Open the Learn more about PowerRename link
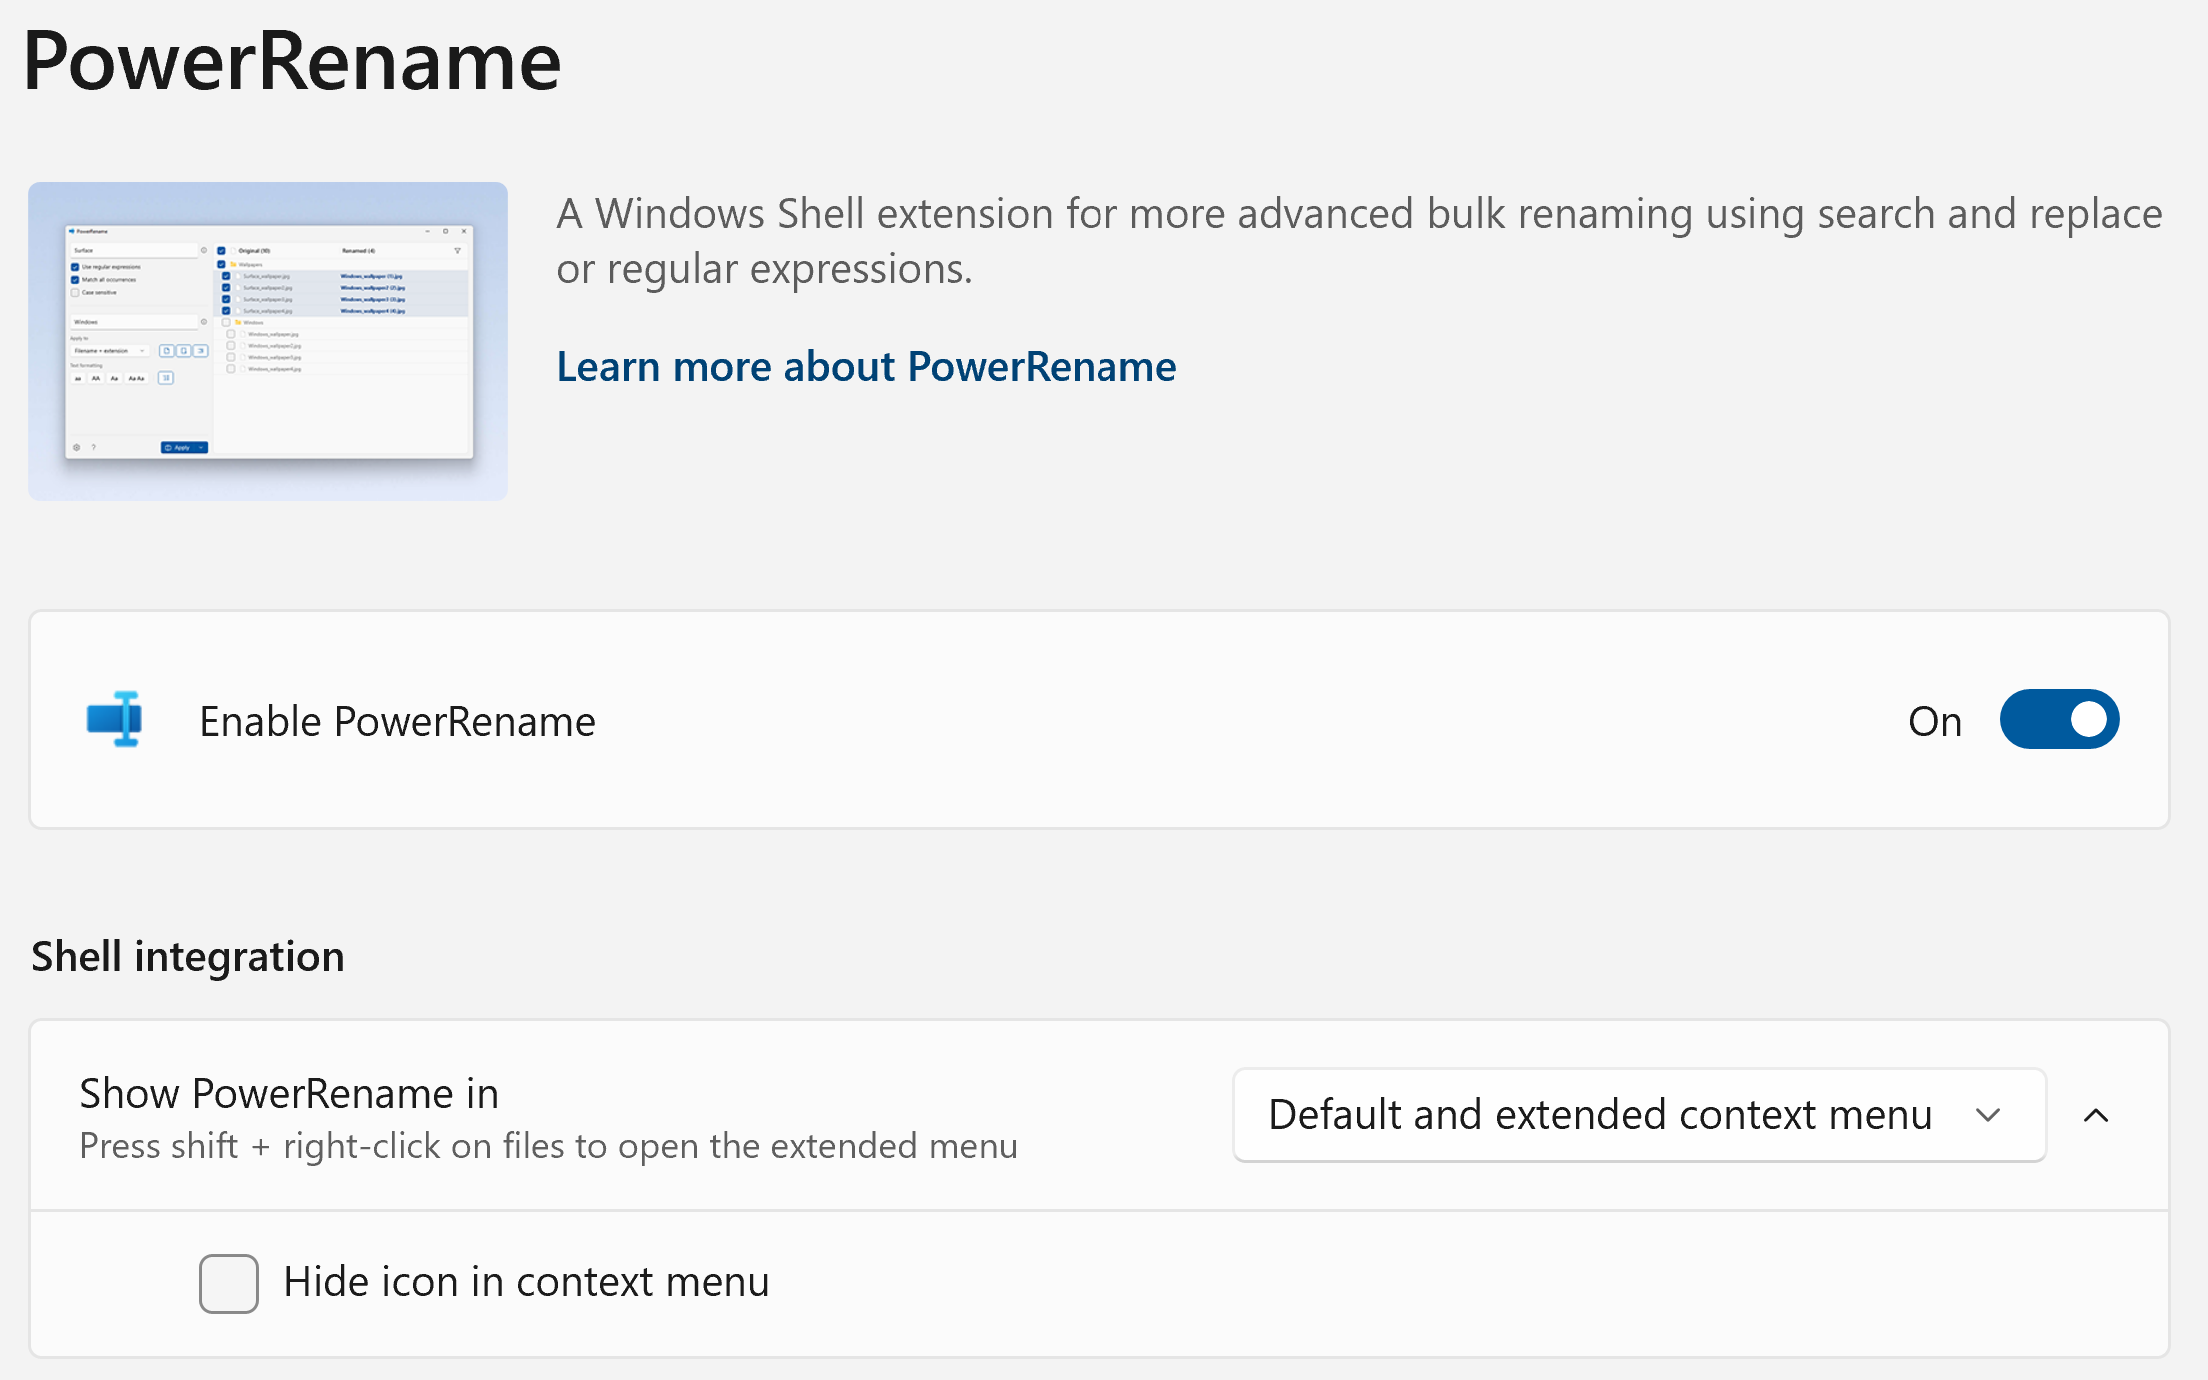The image size is (2208, 1380). [866, 366]
